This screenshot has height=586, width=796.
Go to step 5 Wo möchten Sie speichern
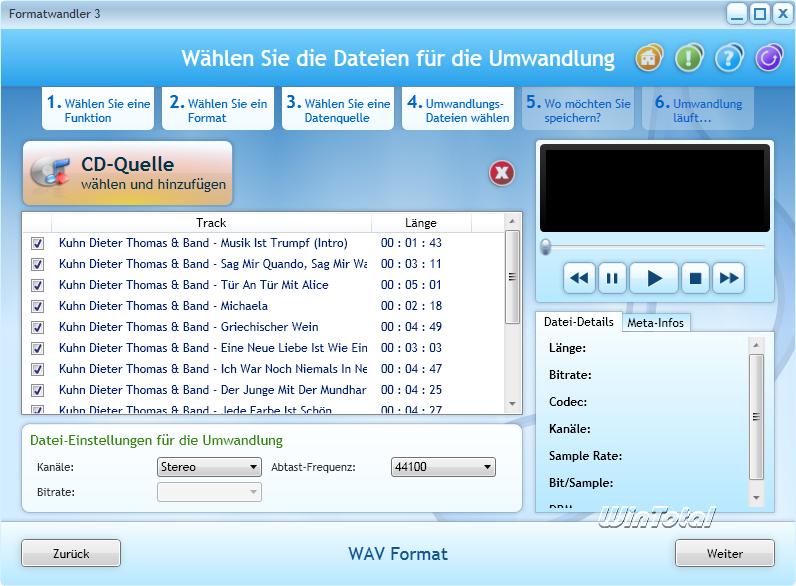(x=578, y=109)
